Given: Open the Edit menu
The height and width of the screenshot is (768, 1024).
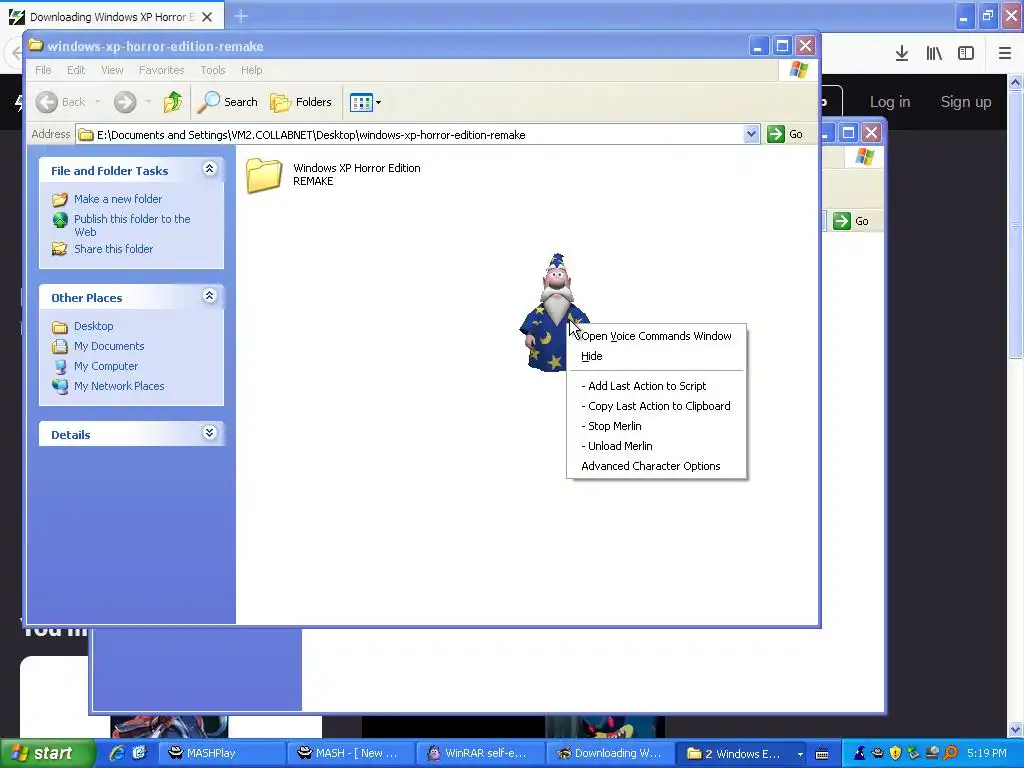Looking at the screenshot, I should (76, 70).
